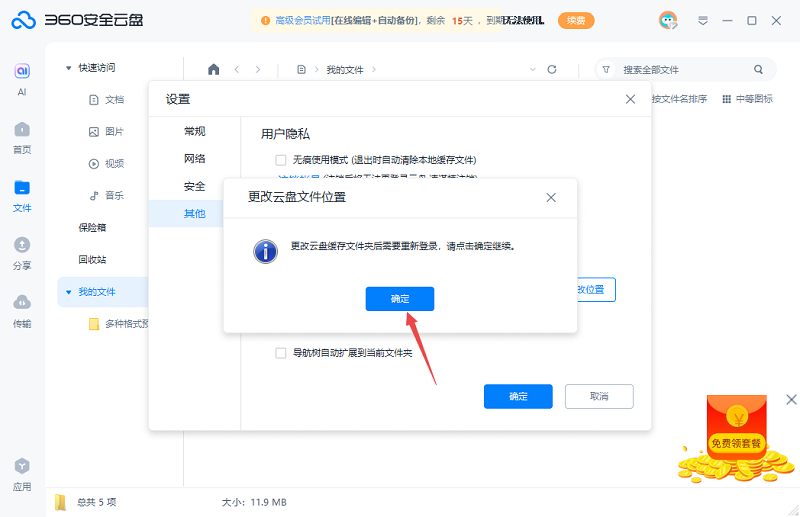
Task: Click 确定 button in the 设置 dialog
Action: (x=518, y=397)
